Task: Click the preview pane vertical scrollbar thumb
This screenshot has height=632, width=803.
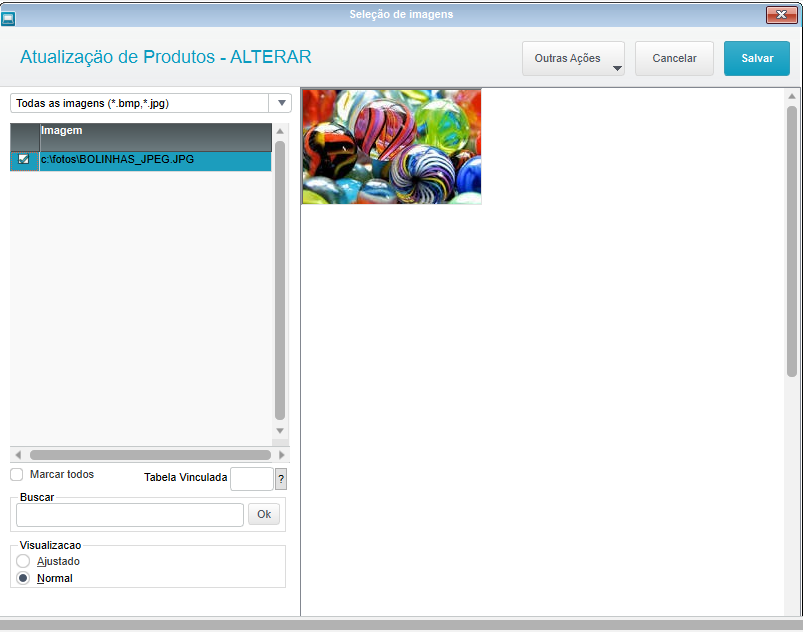Action: point(792,242)
